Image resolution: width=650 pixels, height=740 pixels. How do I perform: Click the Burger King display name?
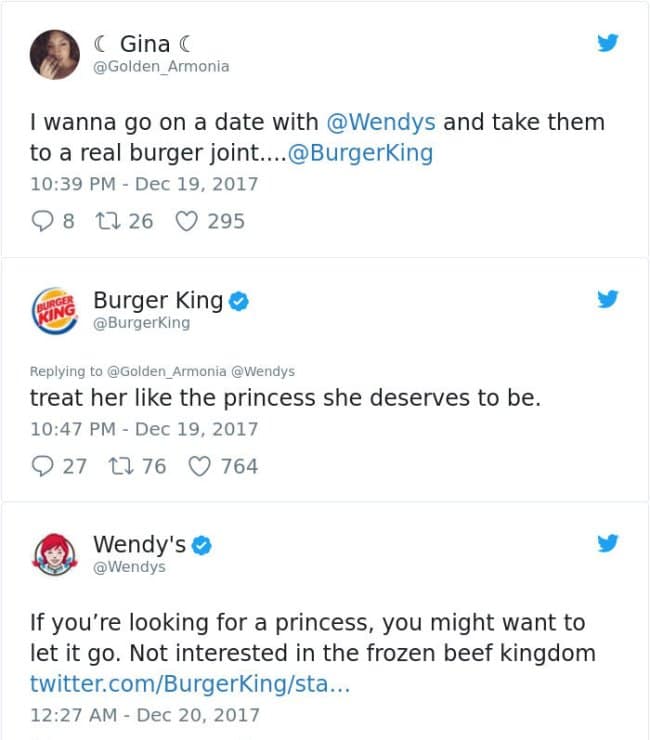point(158,299)
